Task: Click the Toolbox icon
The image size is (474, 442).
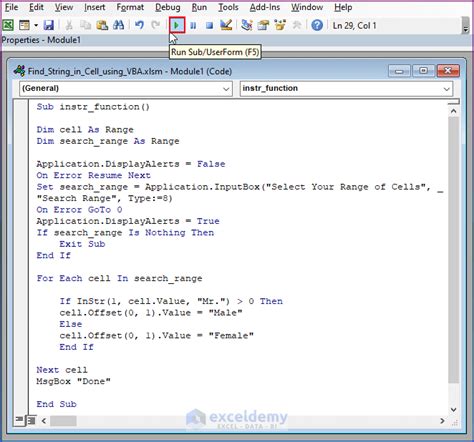Action: click(297, 25)
